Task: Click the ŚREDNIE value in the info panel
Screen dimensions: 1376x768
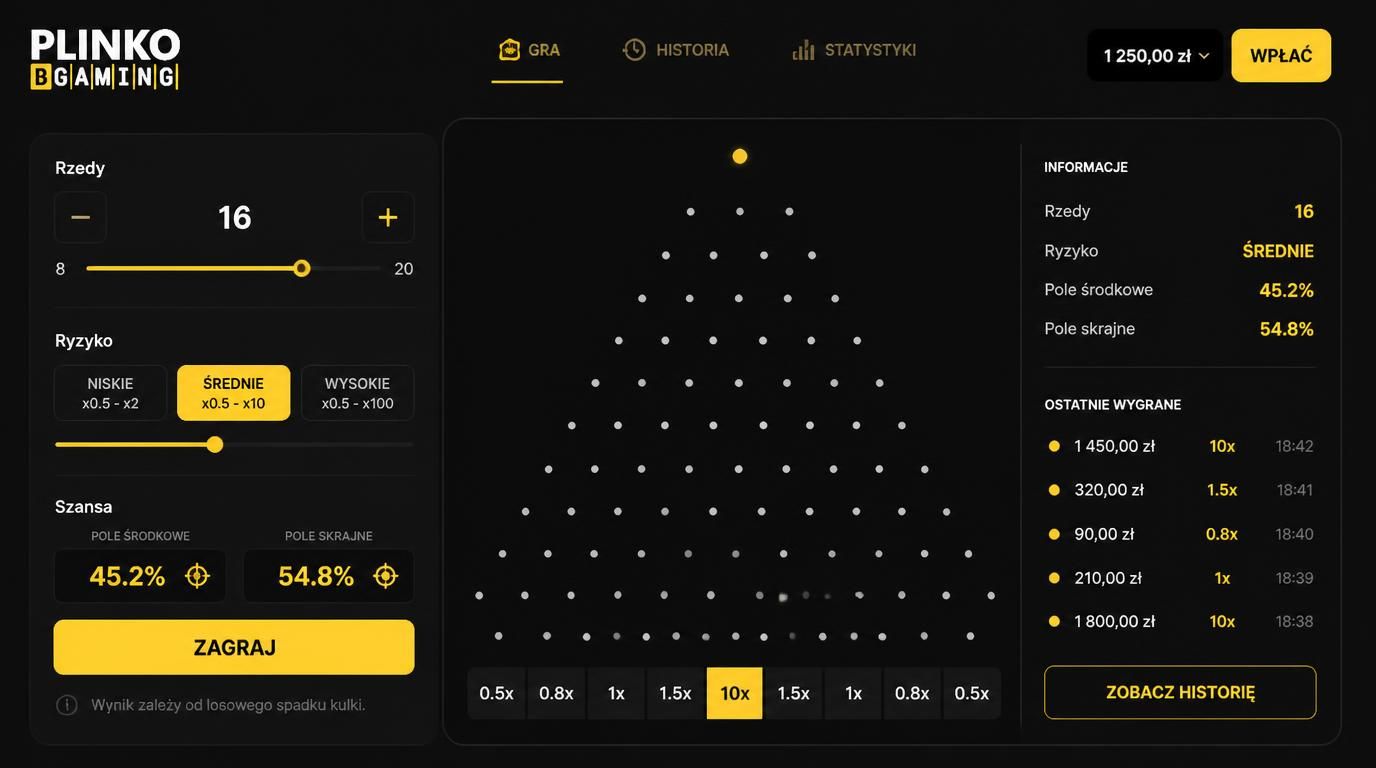Action: point(1278,250)
